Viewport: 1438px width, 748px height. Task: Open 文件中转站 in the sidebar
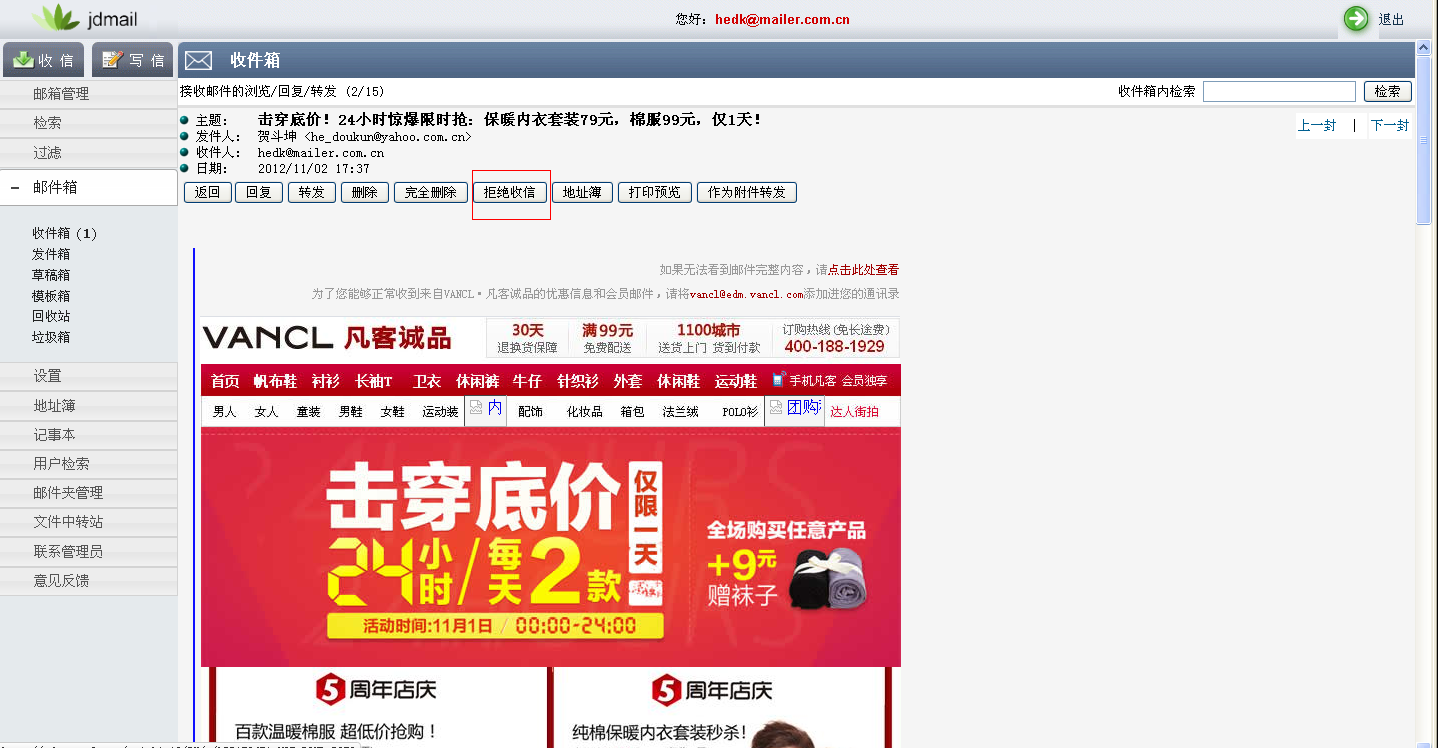(x=68, y=521)
